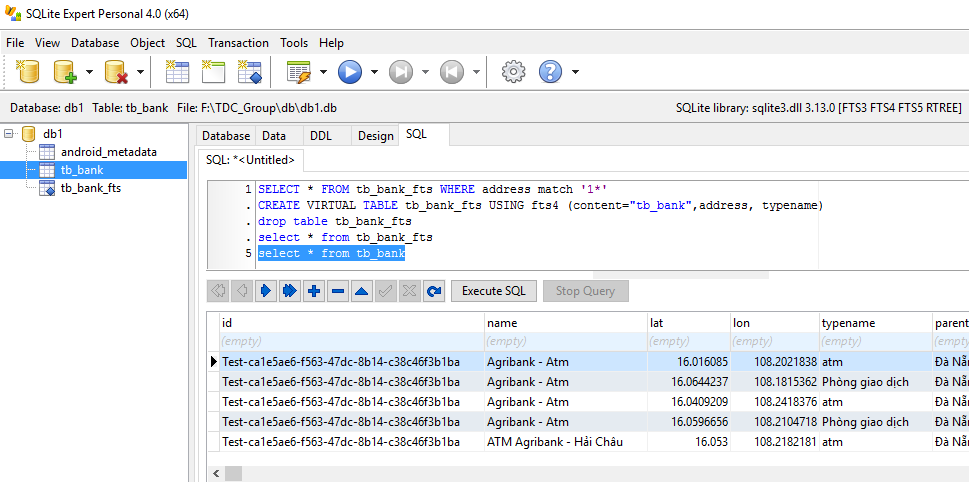Click the new table toolbar icon
Image resolution: width=969 pixels, height=482 pixels.
coord(177,72)
